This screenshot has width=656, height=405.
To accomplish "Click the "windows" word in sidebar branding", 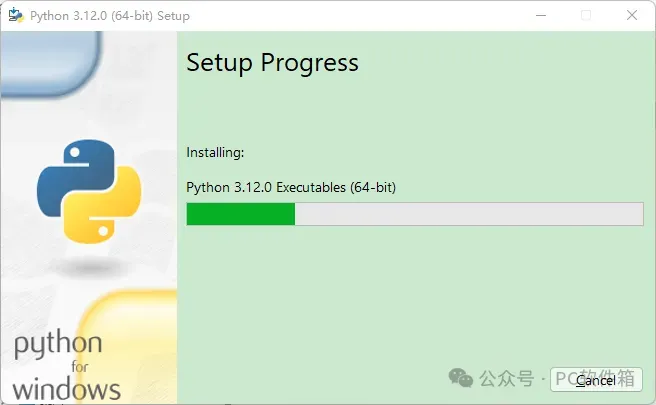I will coord(67,388).
